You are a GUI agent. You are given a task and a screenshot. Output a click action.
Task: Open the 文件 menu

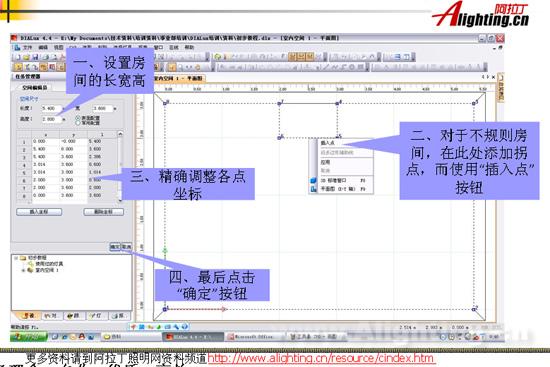(27, 47)
